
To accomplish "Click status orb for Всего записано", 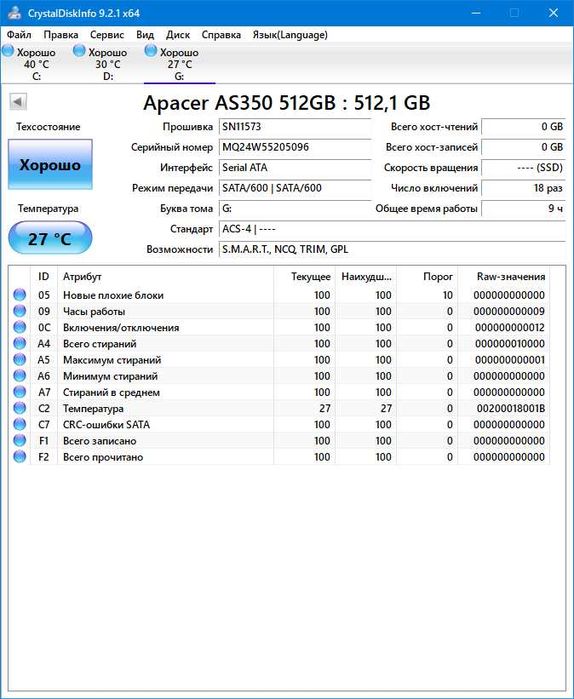I will click(x=20, y=440).
